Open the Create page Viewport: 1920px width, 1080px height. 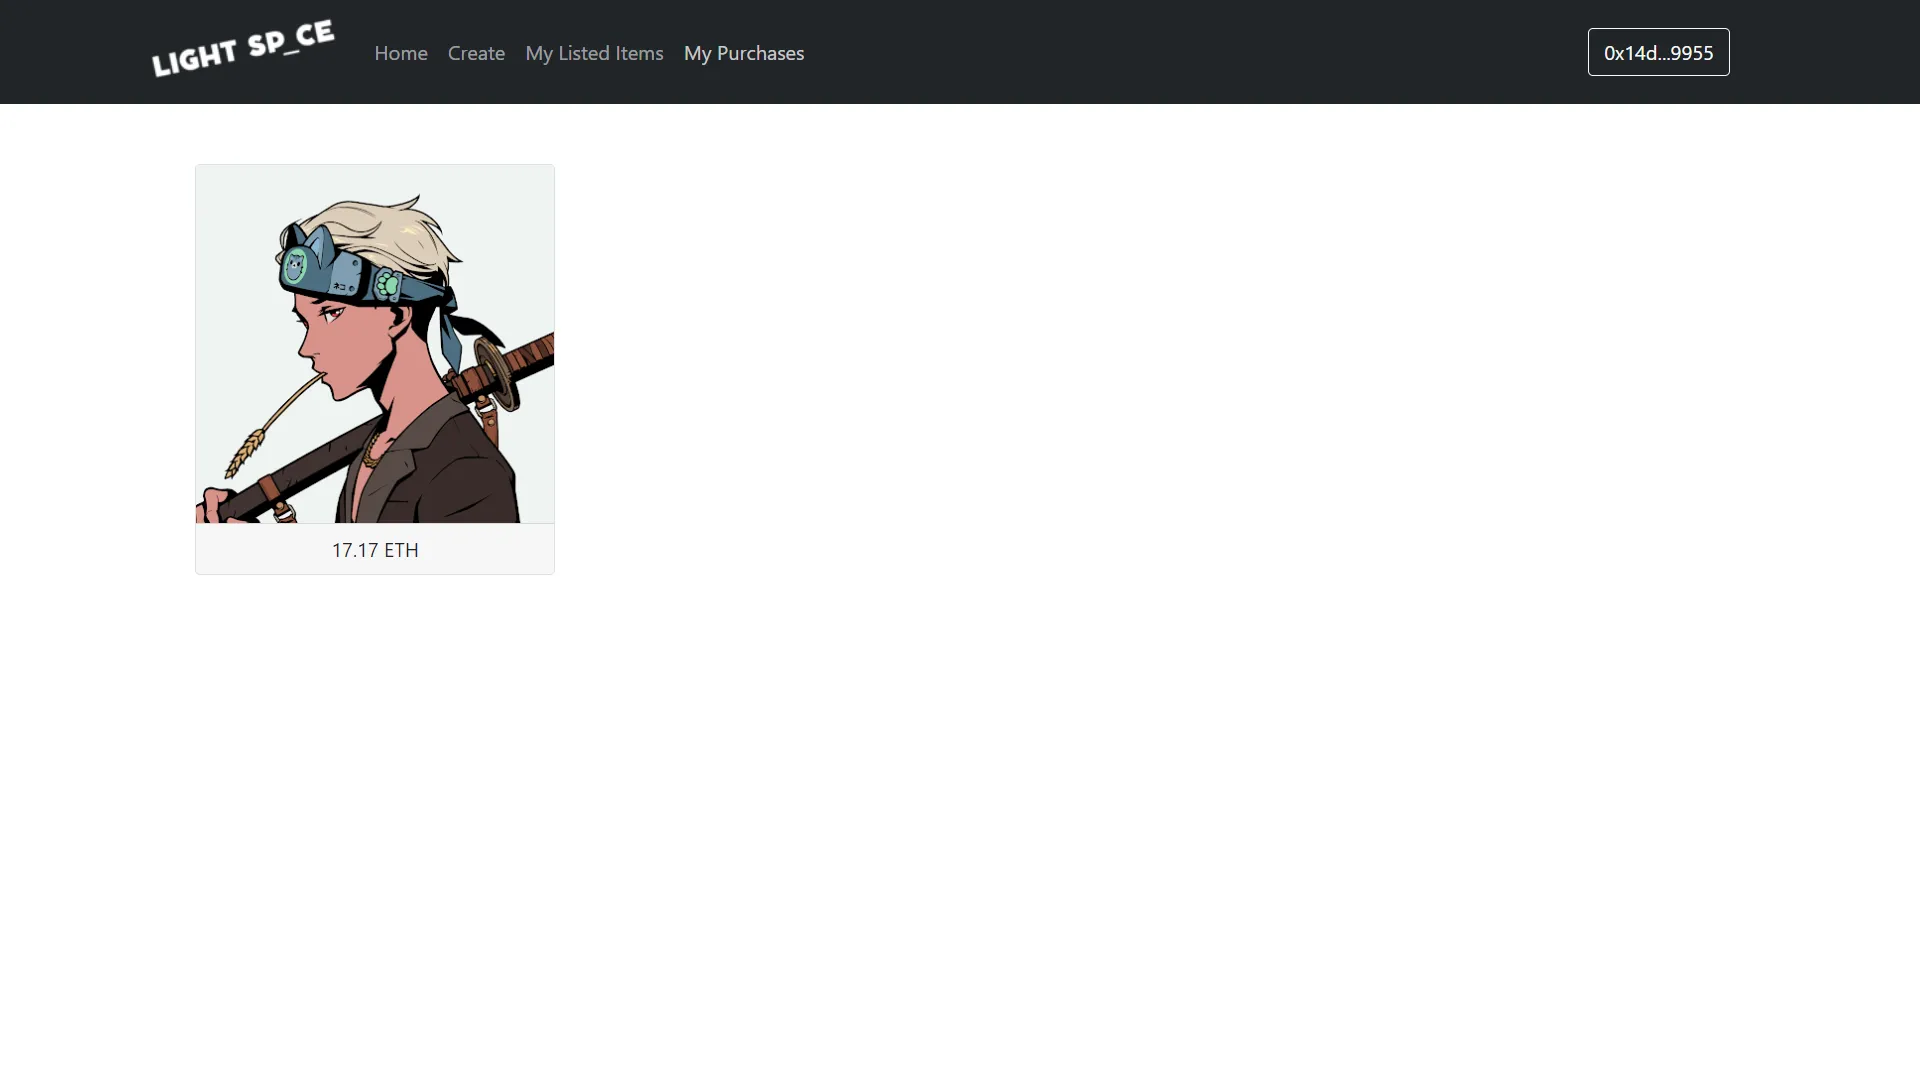coord(476,53)
